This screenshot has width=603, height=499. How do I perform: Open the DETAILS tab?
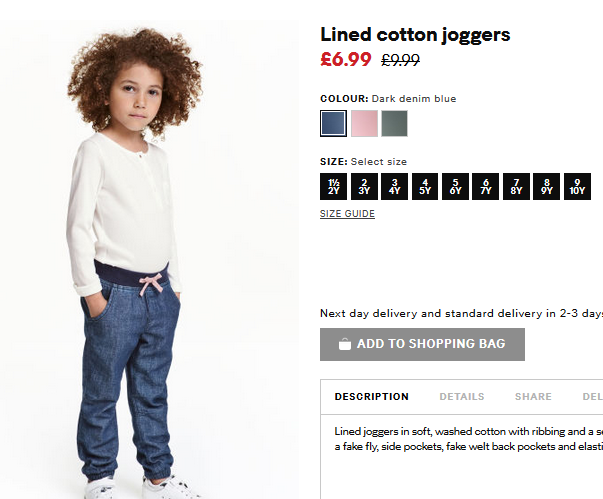(462, 397)
